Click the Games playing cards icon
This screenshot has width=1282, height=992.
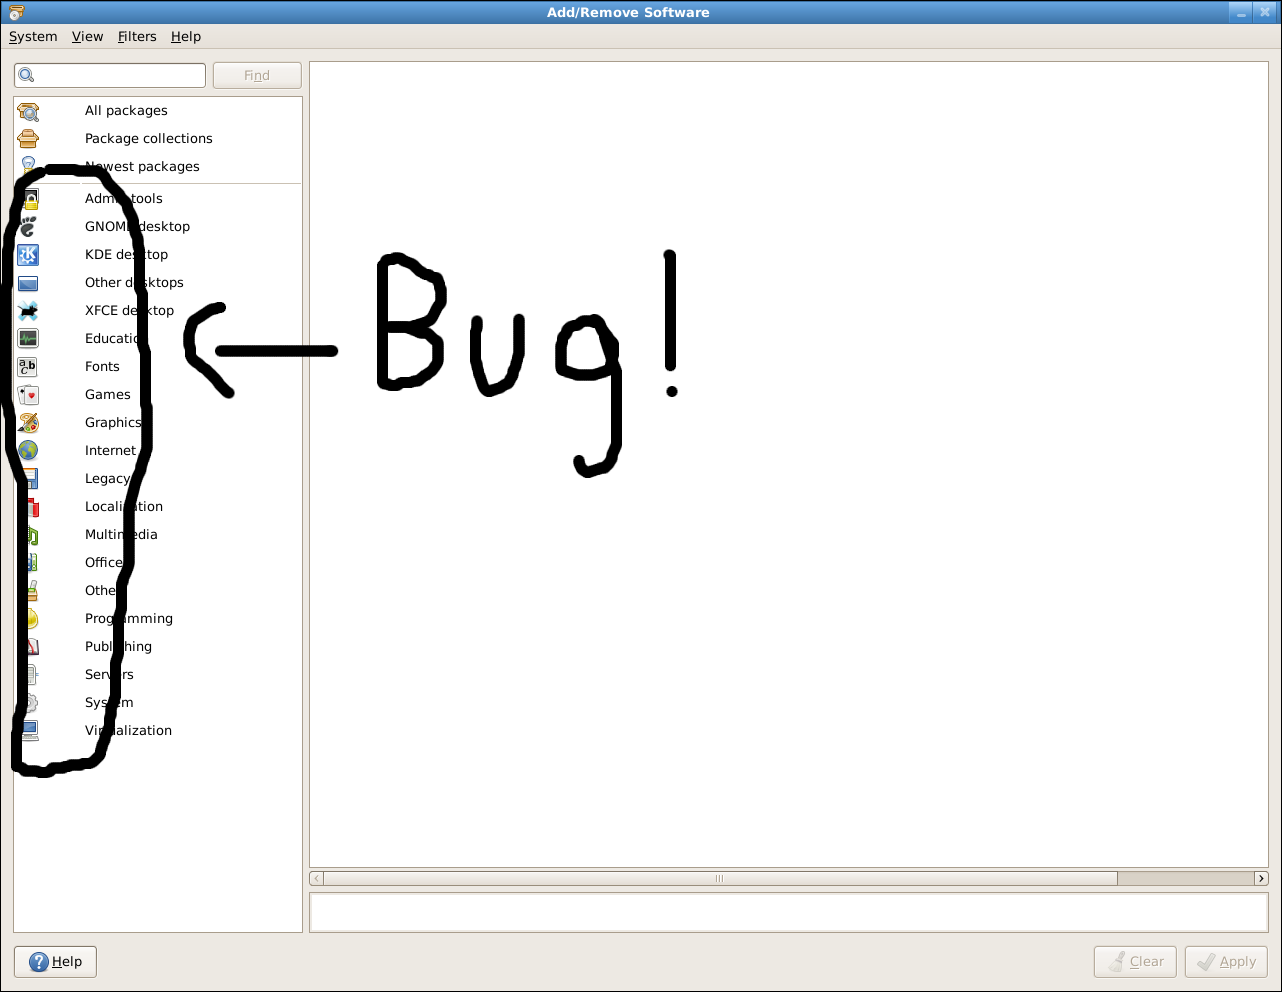point(28,395)
